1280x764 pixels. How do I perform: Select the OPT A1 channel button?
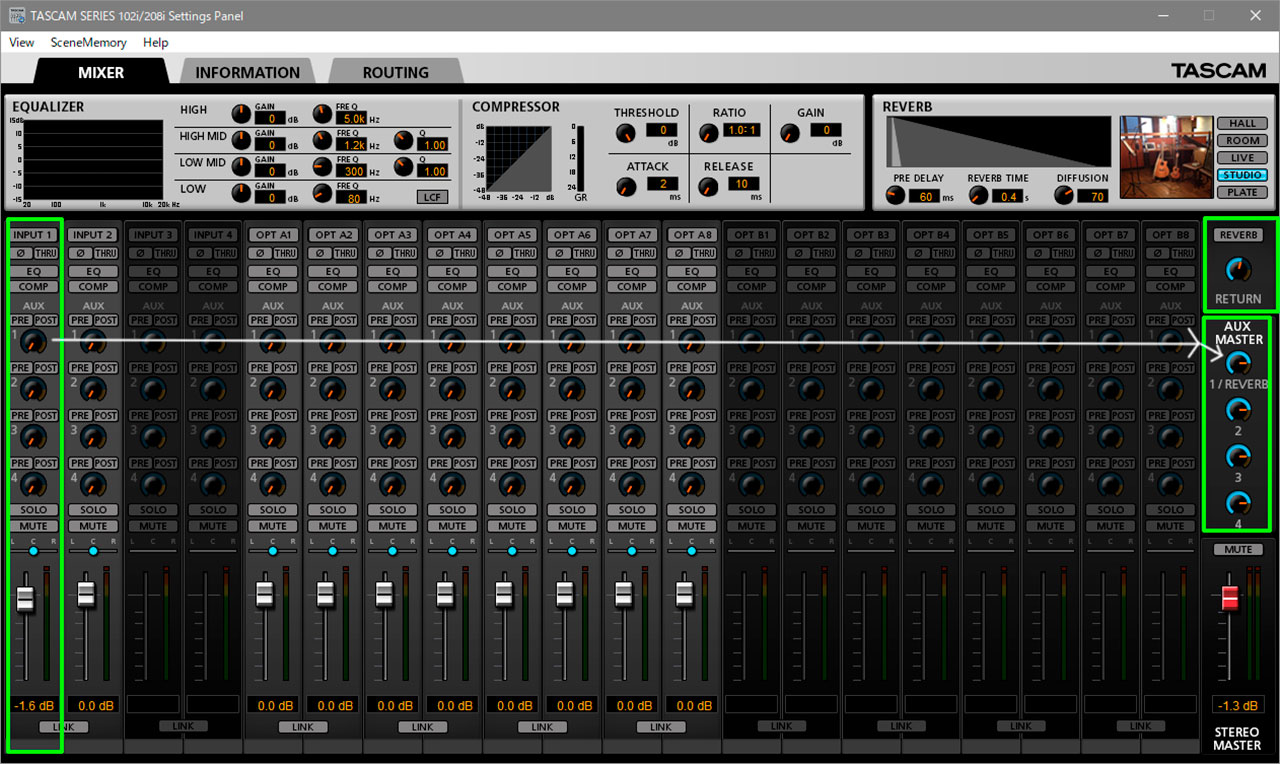point(273,235)
